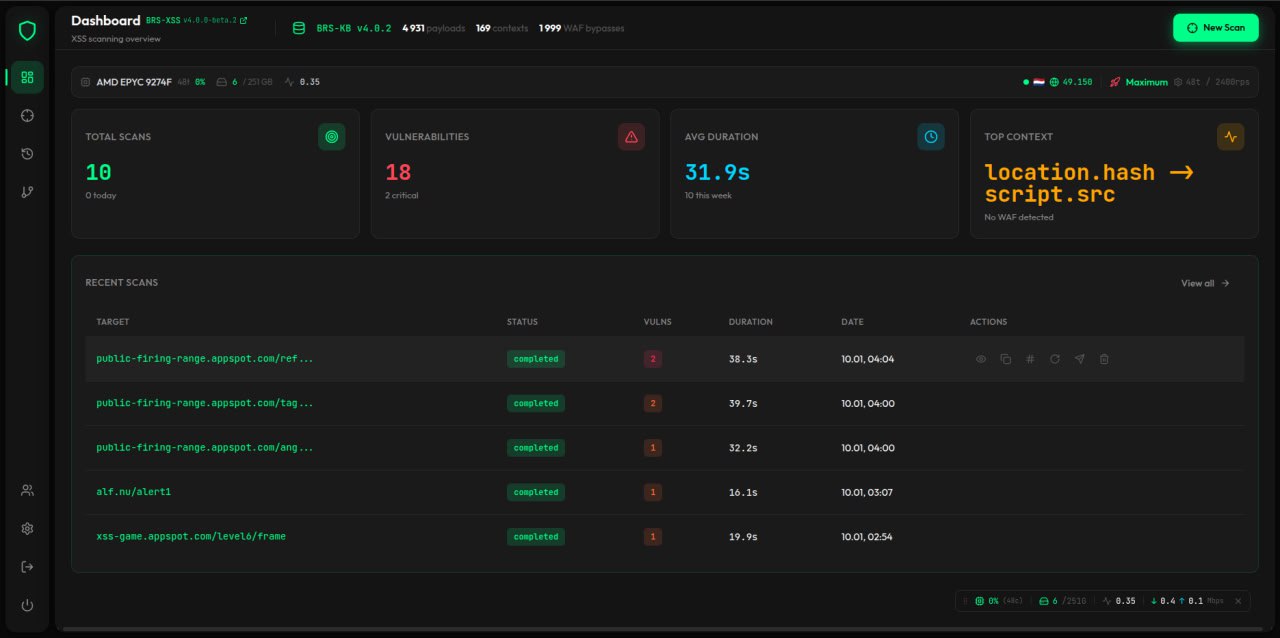Click the New Scan button
This screenshot has width=1280, height=638.
1215,28
